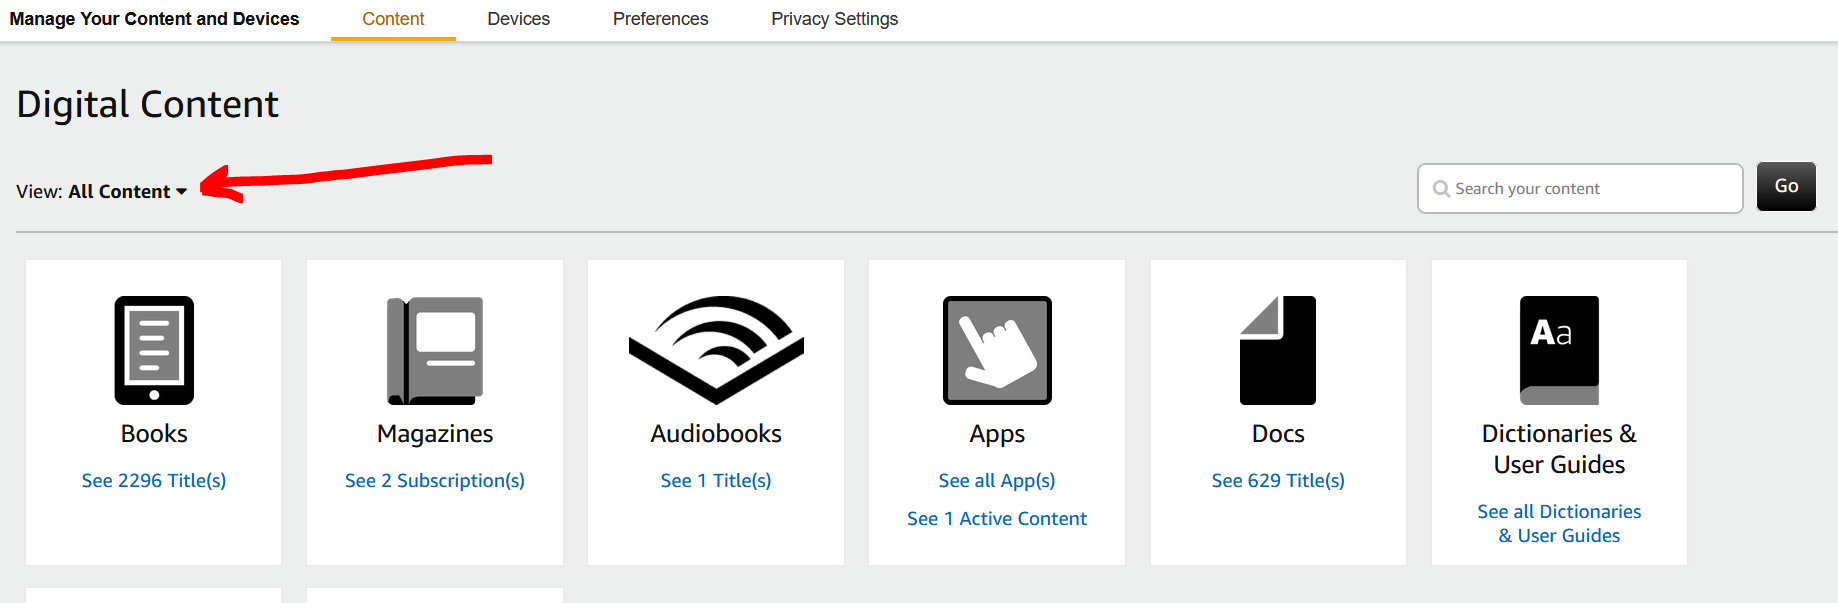Go to Privacy Settings tab

834,19
